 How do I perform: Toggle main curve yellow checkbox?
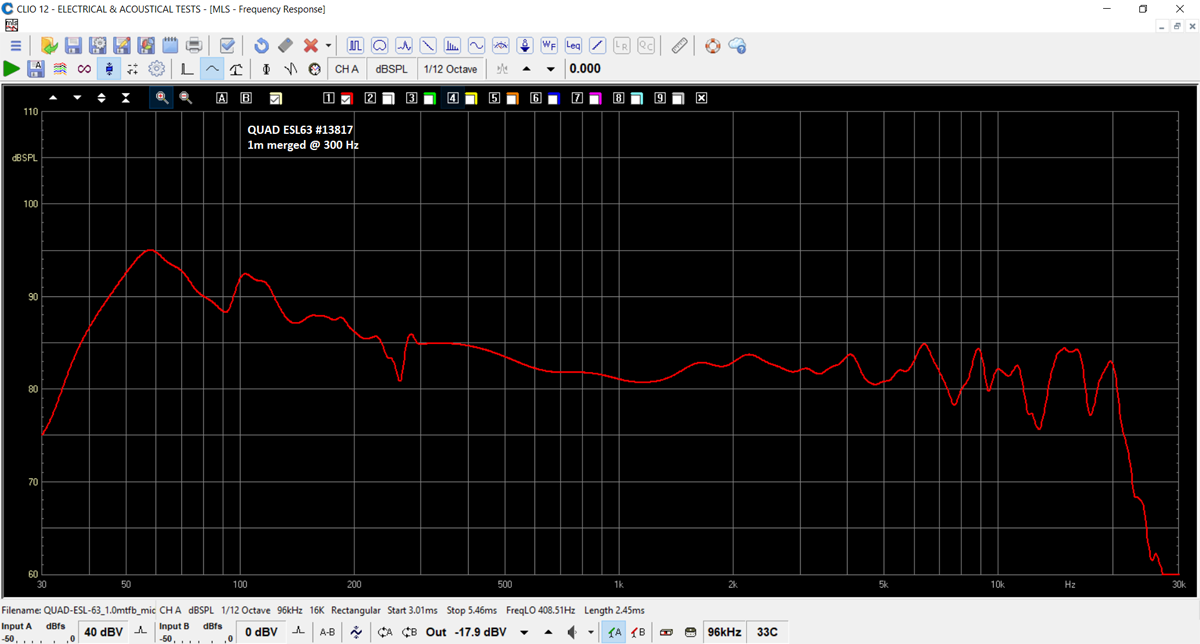(x=275, y=98)
